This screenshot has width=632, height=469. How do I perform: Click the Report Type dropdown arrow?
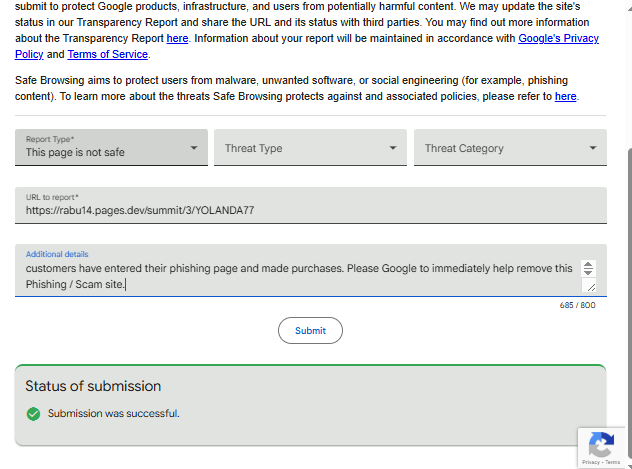tap(194, 148)
